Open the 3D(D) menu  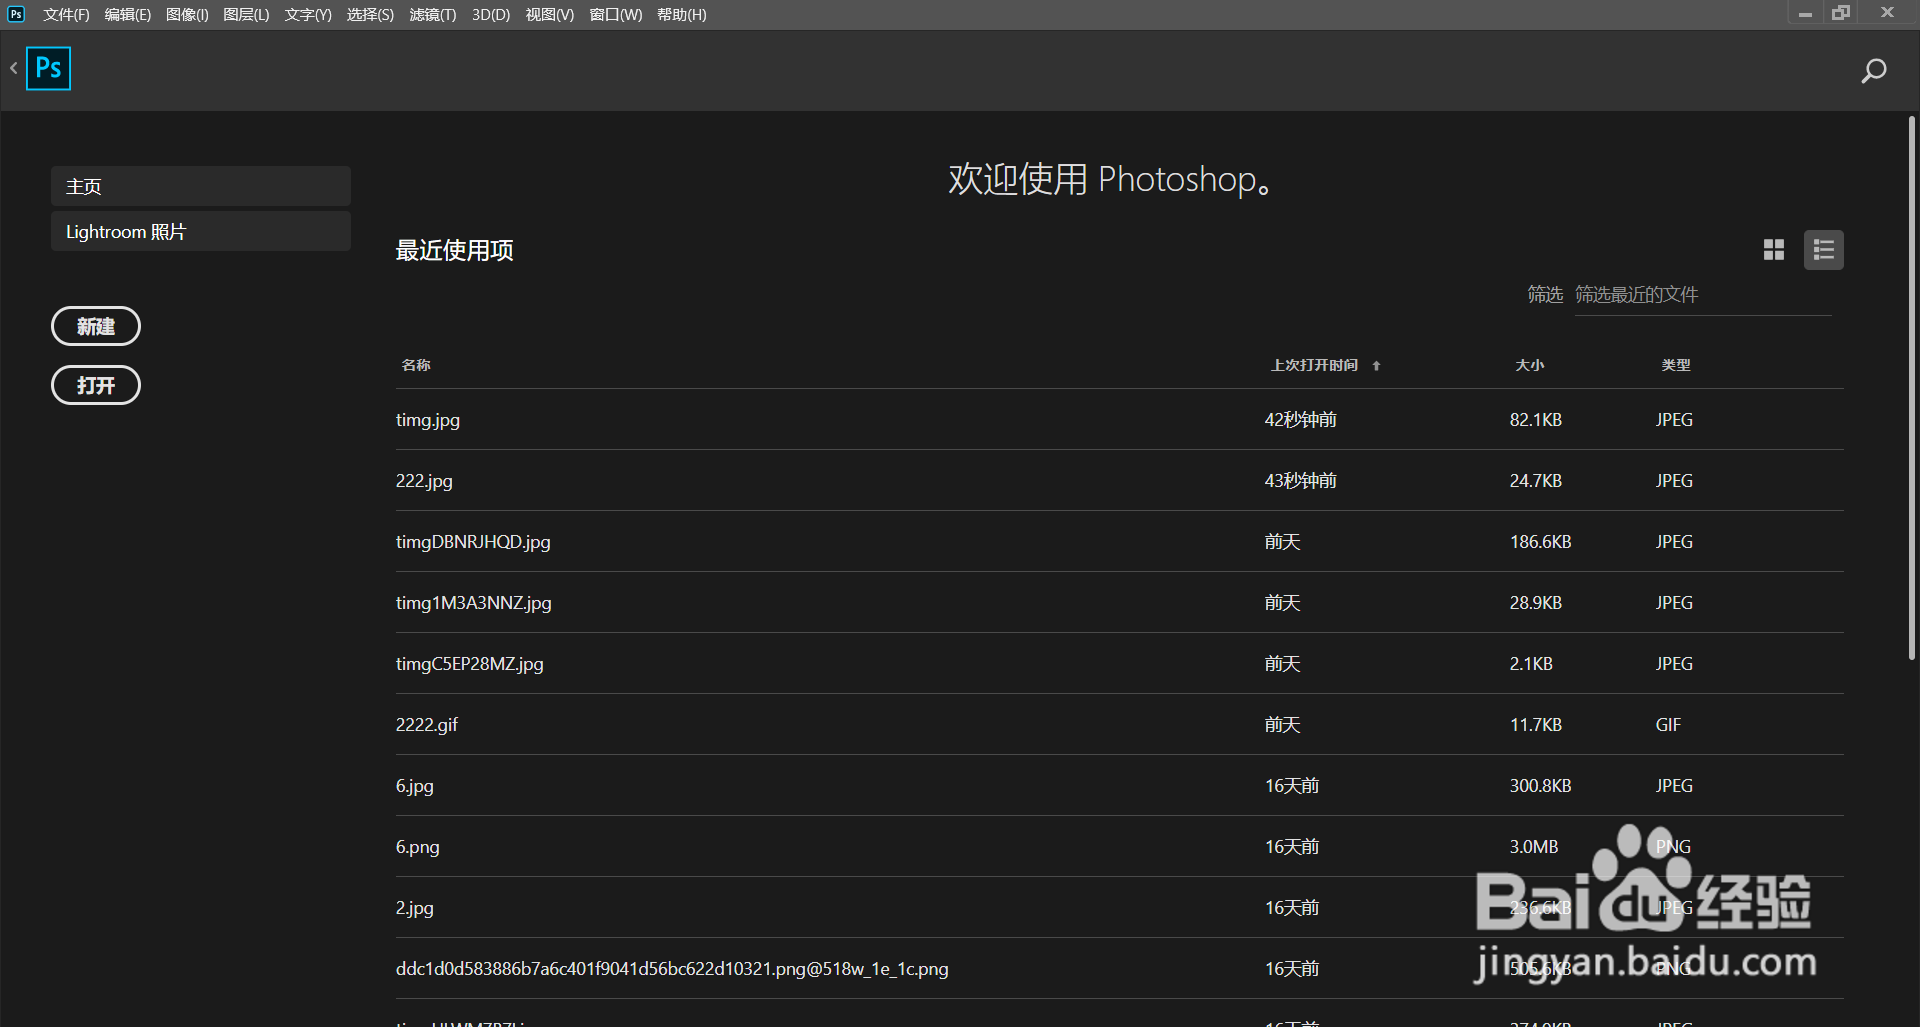pyautogui.click(x=491, y=14)
